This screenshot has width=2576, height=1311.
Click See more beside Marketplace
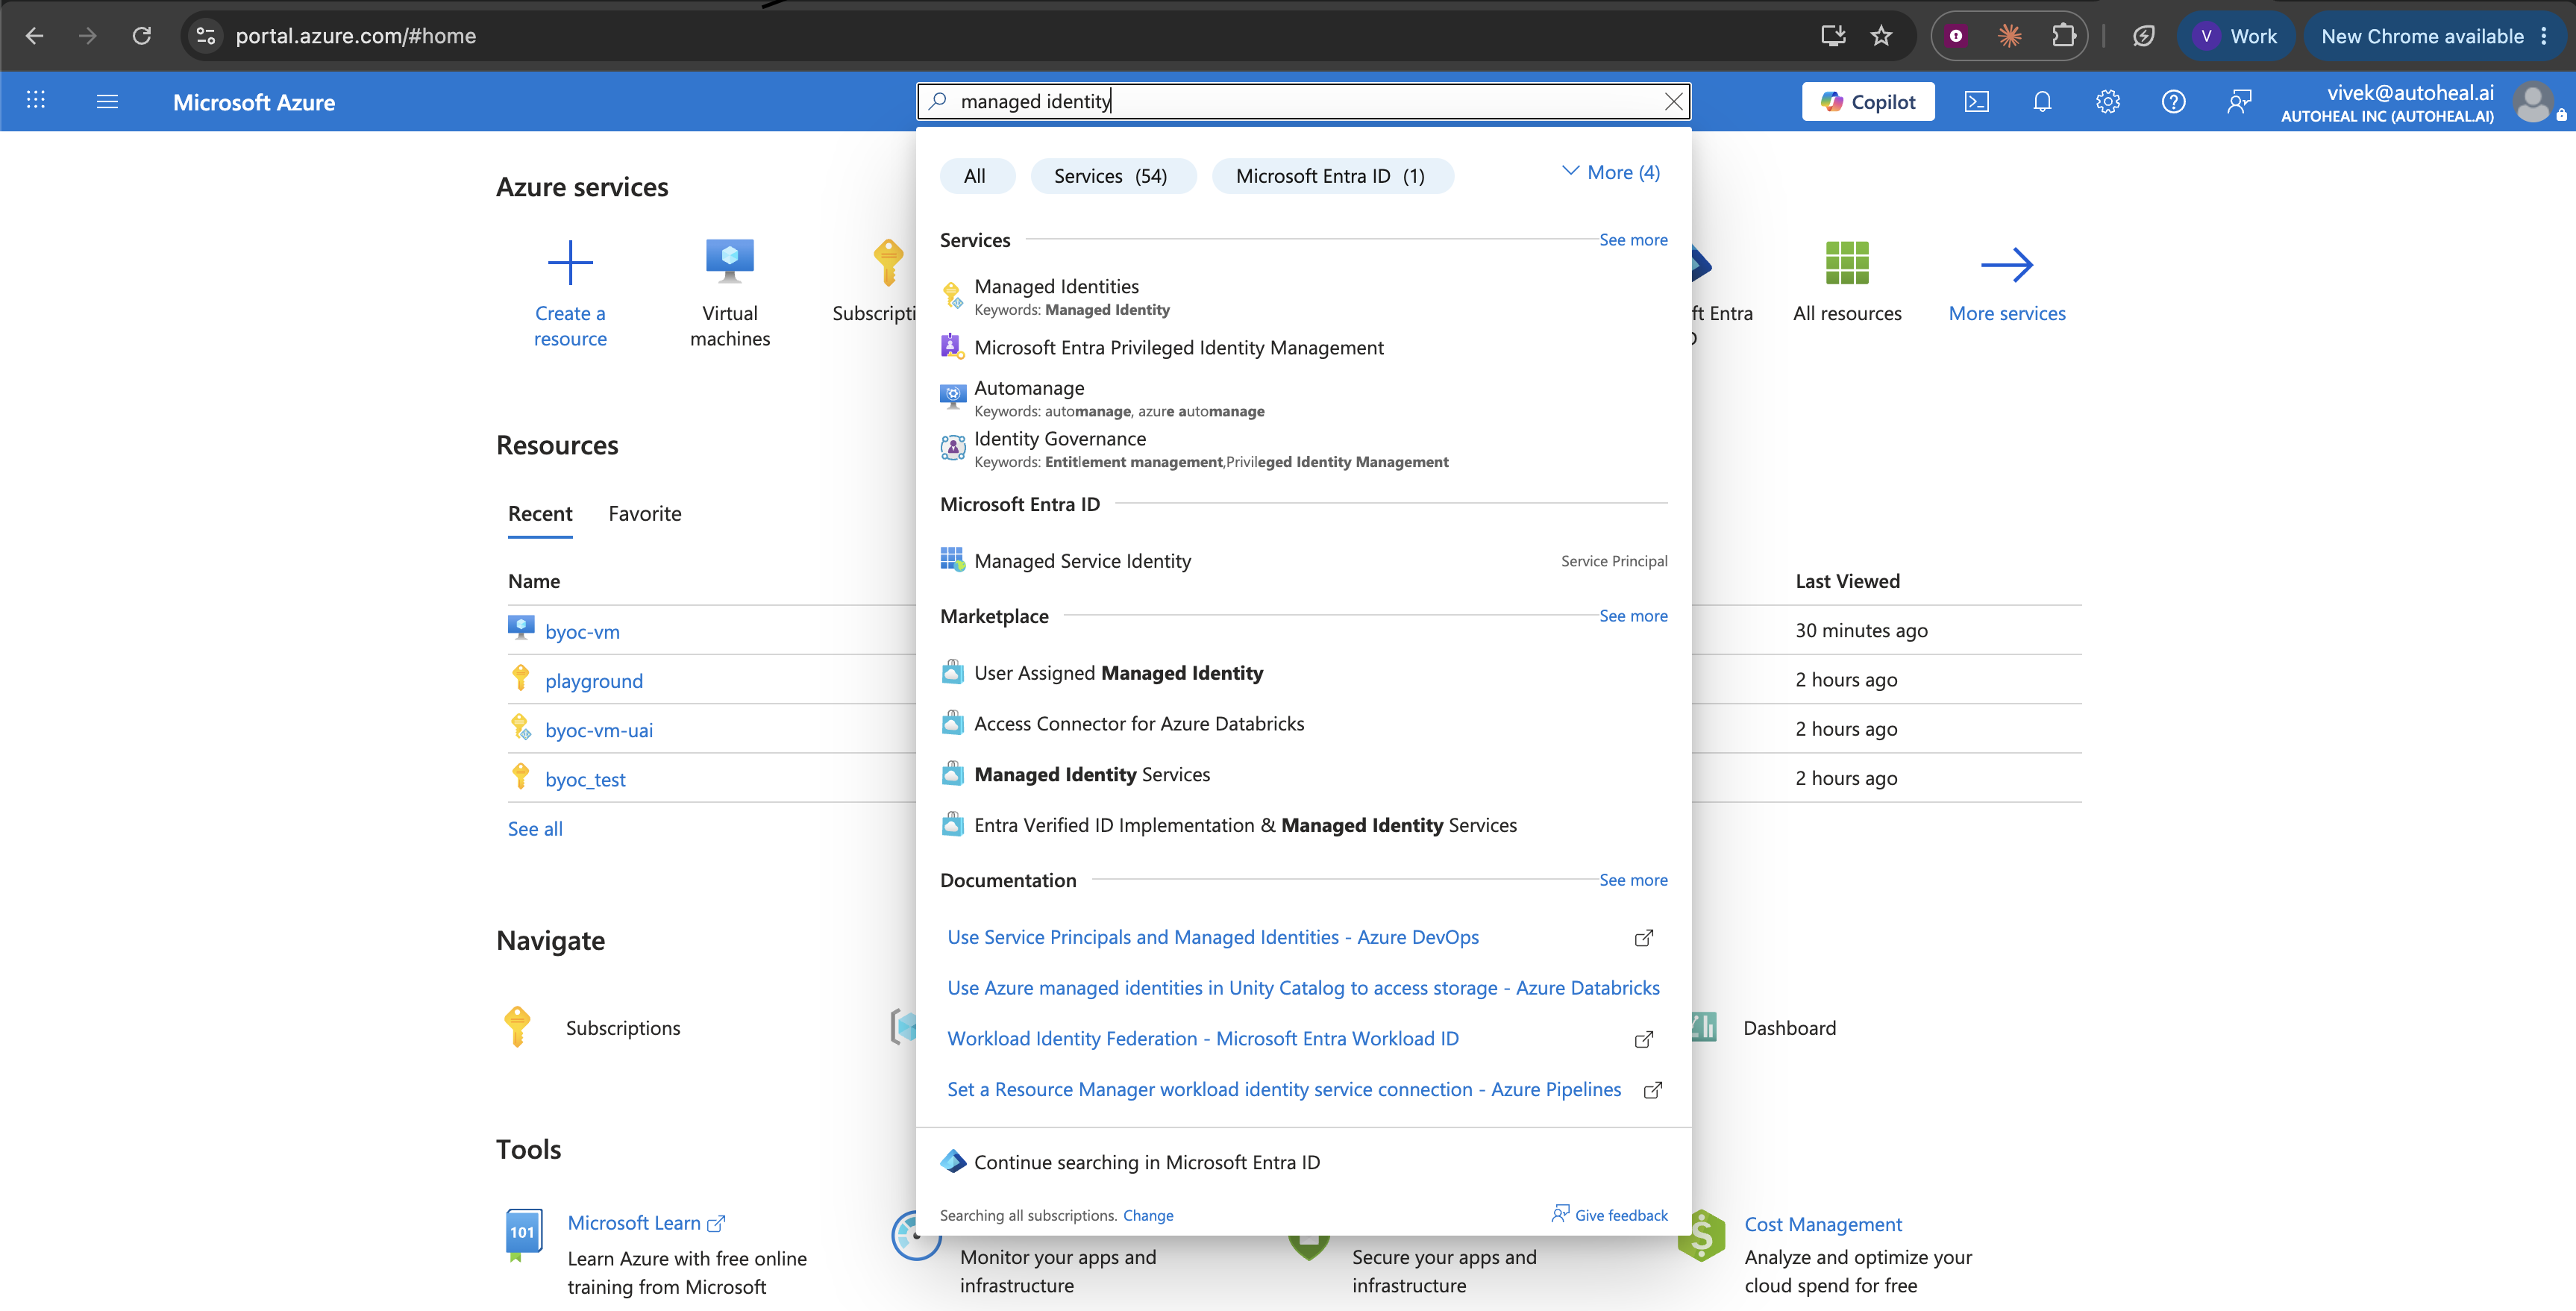coord(1633,616)
